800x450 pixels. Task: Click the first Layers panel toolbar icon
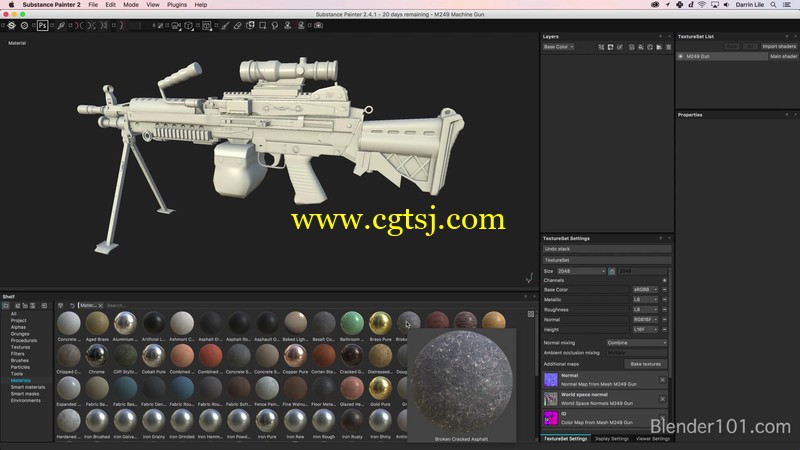[x=601, y=47]
